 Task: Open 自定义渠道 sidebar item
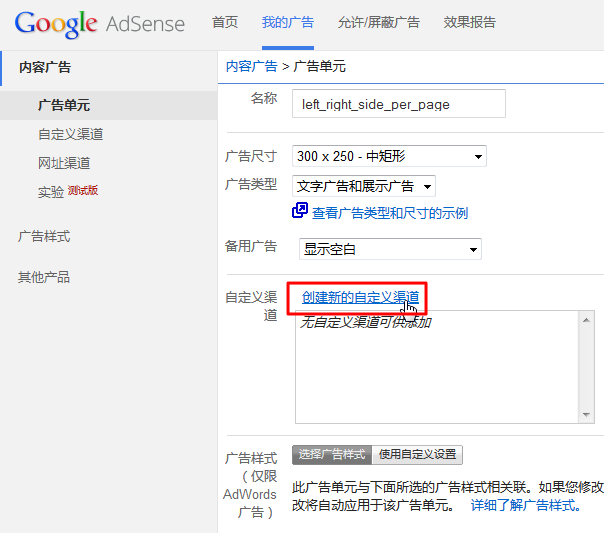70,134
